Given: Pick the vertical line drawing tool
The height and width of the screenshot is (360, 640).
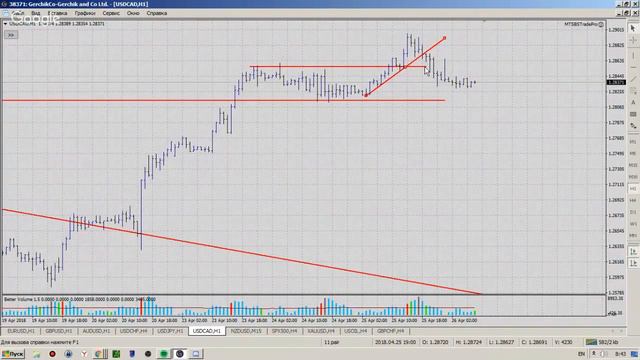Looking at the screenshot, I should click(633, 55).
